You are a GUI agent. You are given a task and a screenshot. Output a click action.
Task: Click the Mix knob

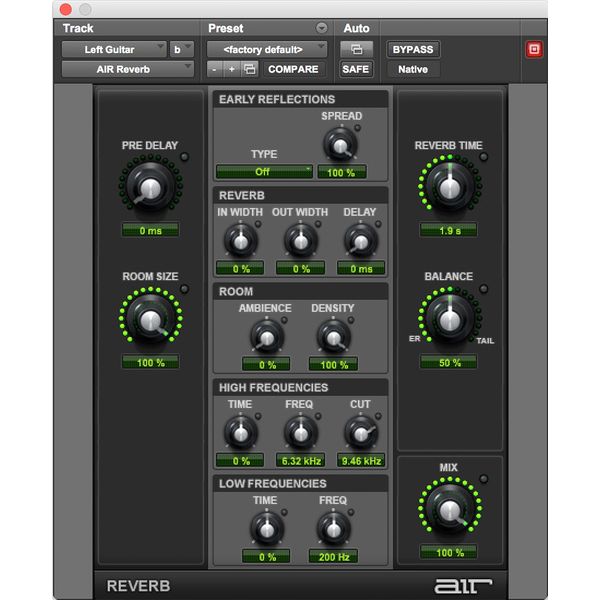point(450,509)
